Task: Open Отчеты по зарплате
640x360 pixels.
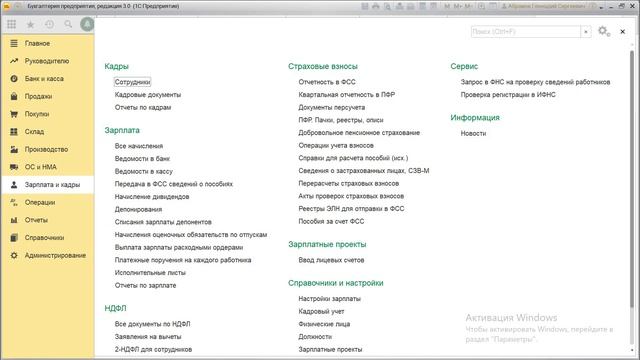Action: [145, 285]
